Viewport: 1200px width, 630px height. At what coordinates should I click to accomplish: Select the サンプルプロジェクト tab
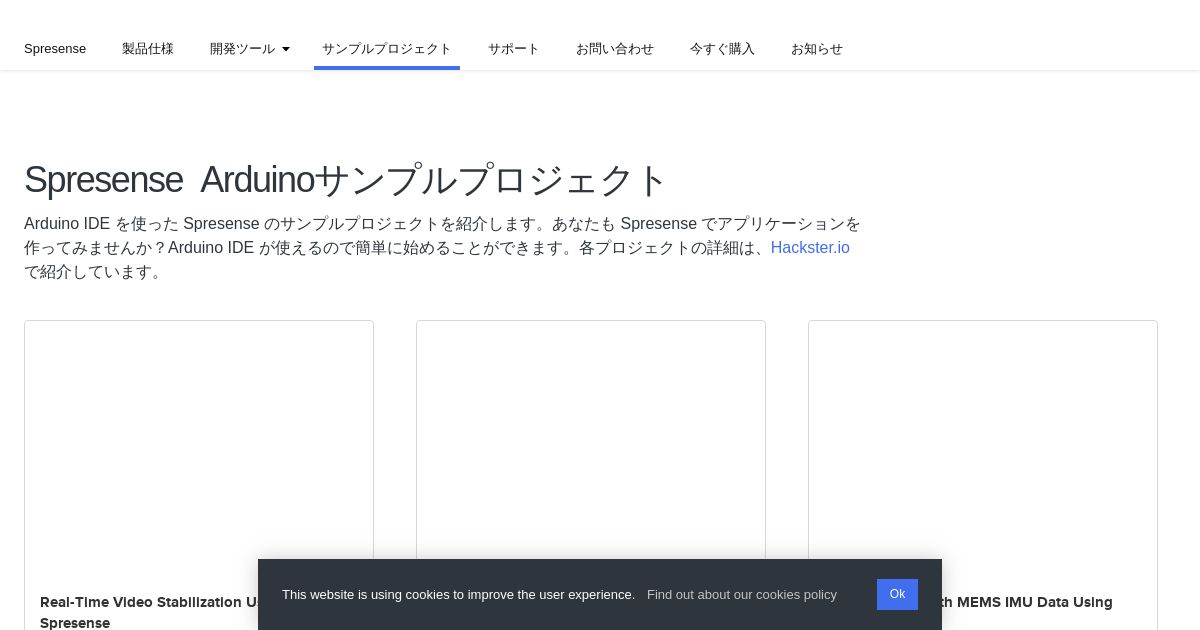[x=387, y=48]
